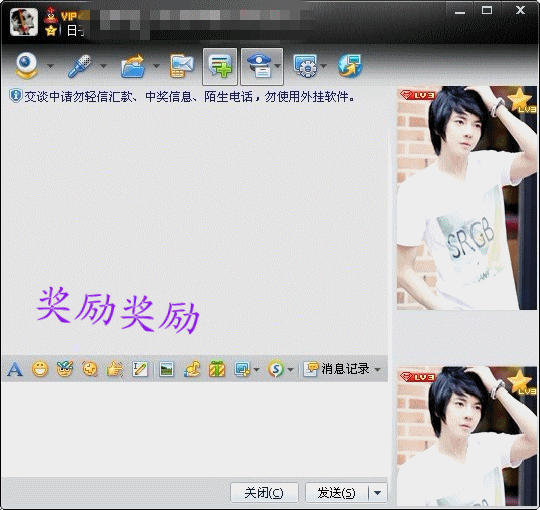Screen dimensions: 540x510
Task: Click the red LV3 badge on top image
Action: coord(418,95)
